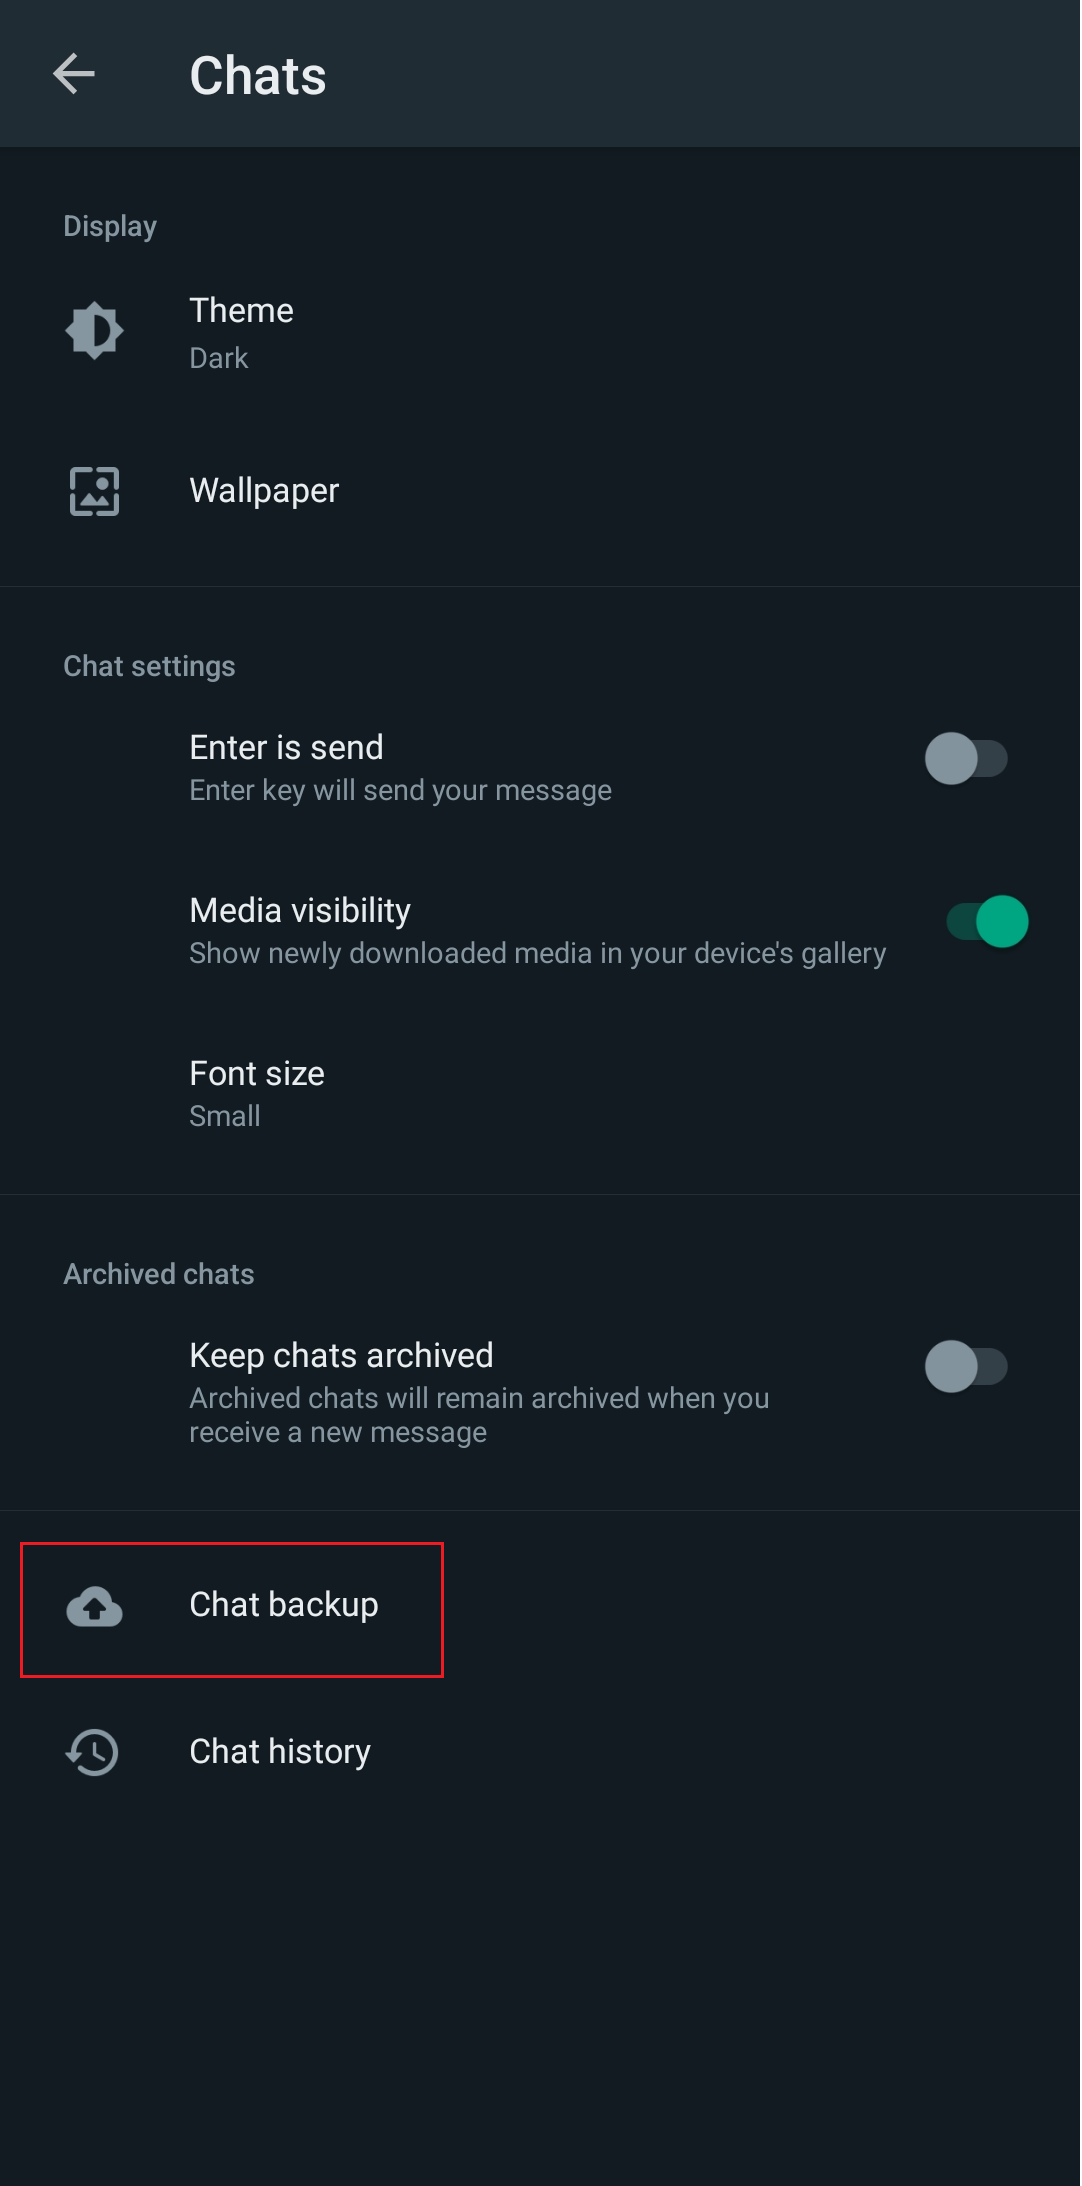Viewport: 1082px width, 2186px height.
Task: Tap the Chats page title
Action: point(258,76)
